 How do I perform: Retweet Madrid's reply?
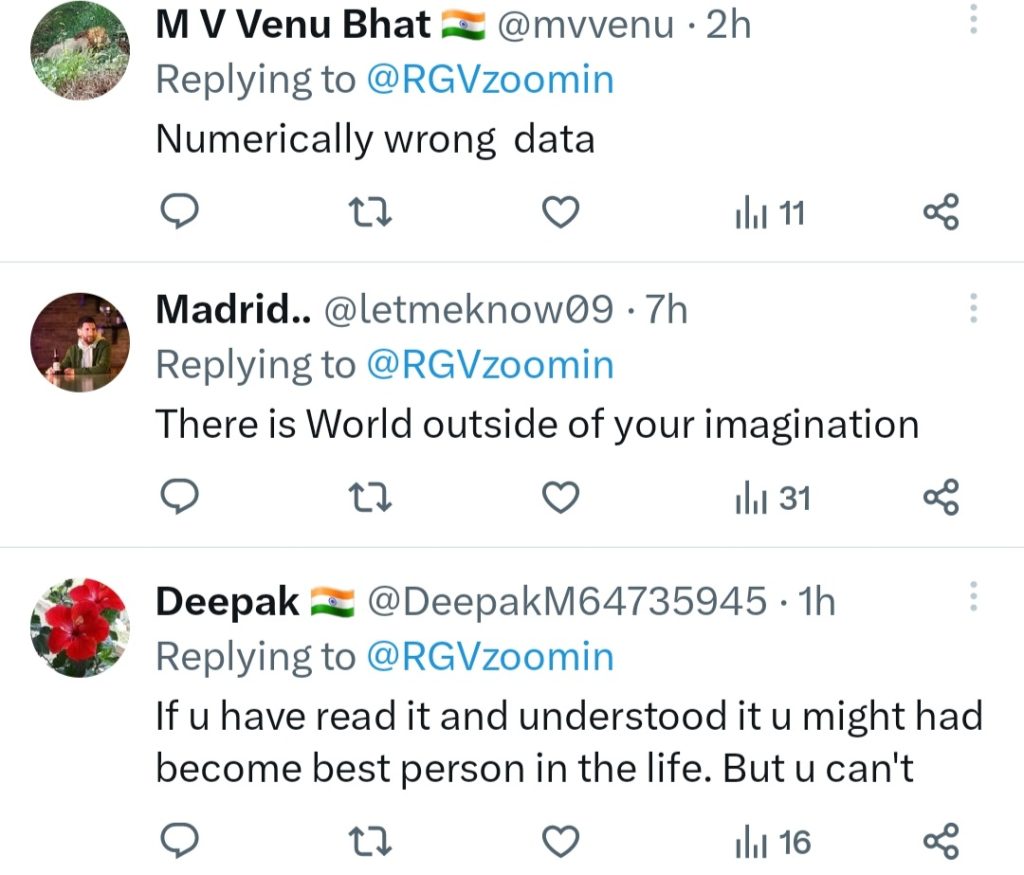point(370,497)
